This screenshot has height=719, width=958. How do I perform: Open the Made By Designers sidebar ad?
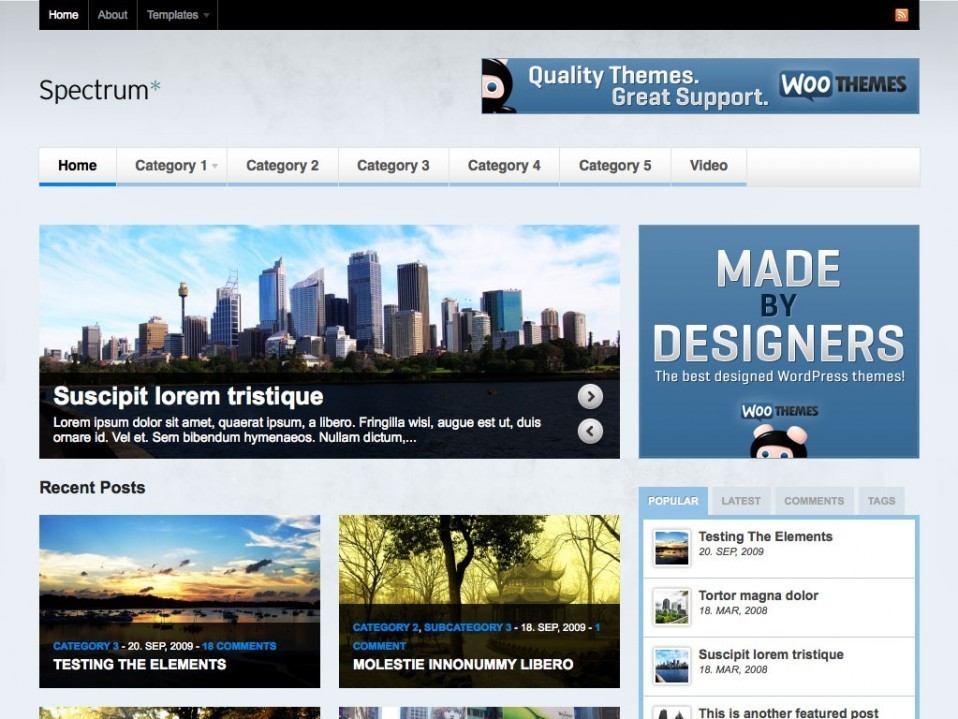(779, 341)
